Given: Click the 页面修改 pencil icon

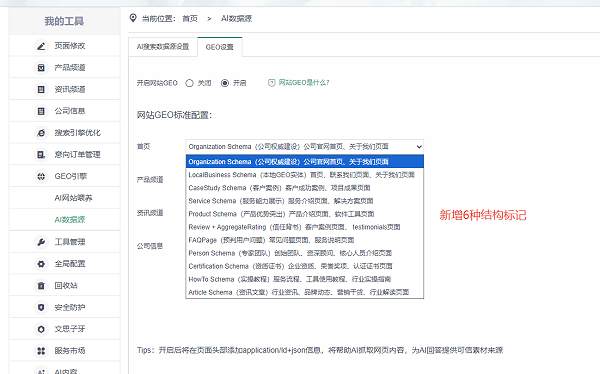Looking at the screenshot, I should (41, 46).
